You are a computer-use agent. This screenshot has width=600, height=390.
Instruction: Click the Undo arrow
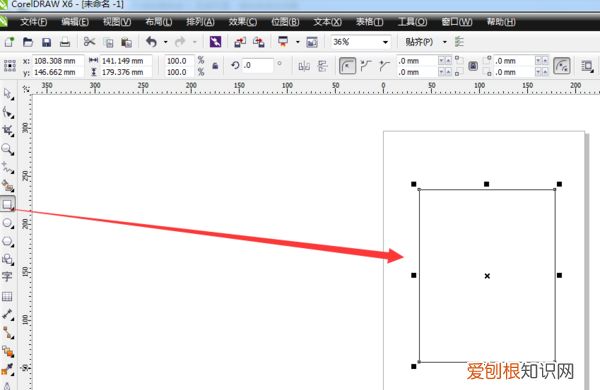click(152, 41)
